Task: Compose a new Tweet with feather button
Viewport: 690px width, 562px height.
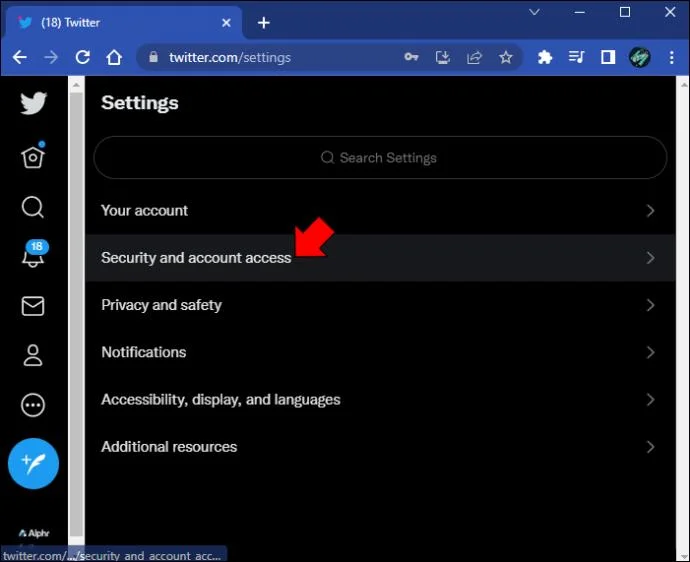Action: click(33, 463)
